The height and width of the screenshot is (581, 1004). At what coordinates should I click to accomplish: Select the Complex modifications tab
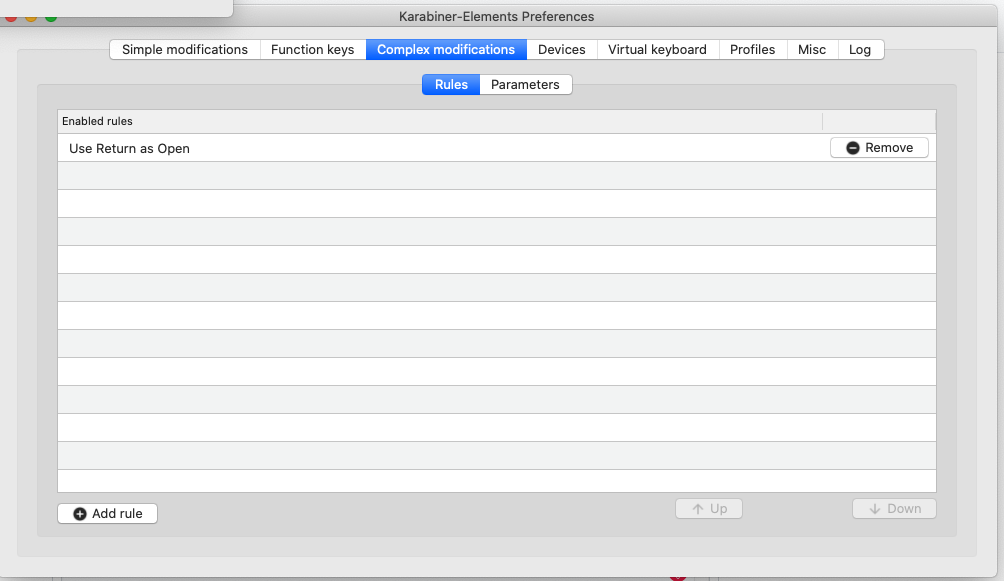[446, 49]
